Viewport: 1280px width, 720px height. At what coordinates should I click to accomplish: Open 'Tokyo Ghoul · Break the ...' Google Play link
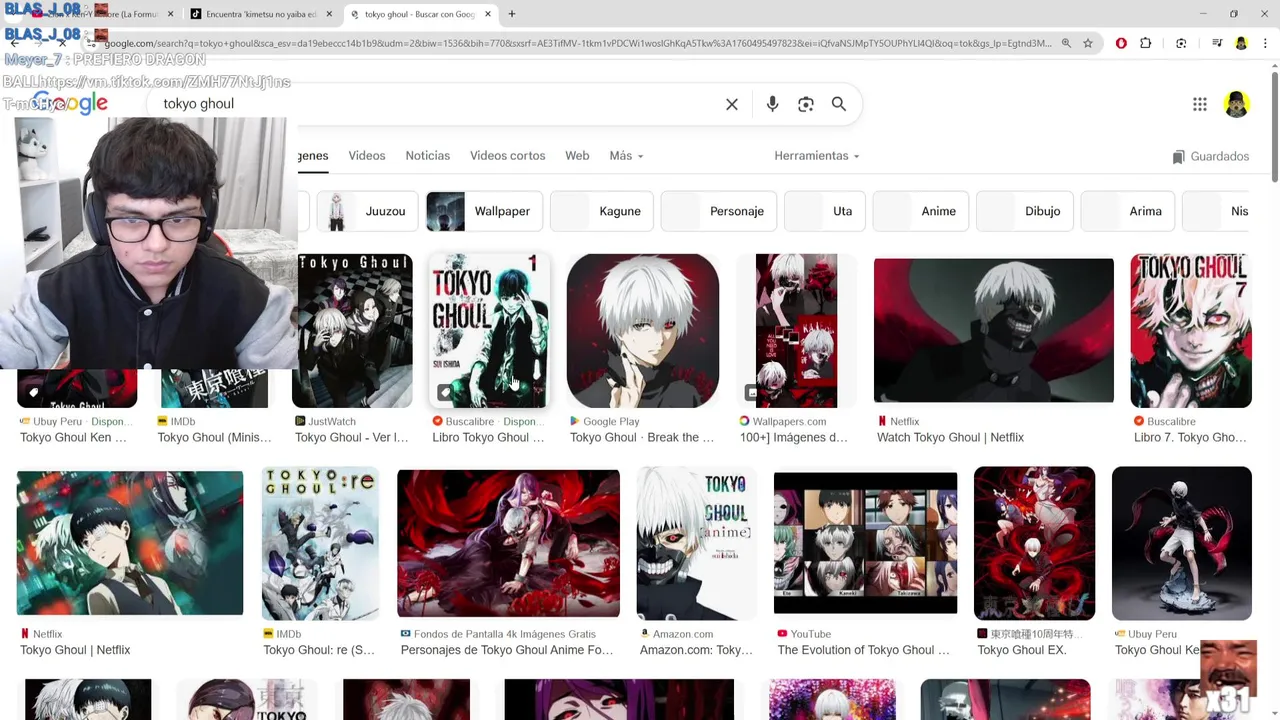tap(642, 437)
